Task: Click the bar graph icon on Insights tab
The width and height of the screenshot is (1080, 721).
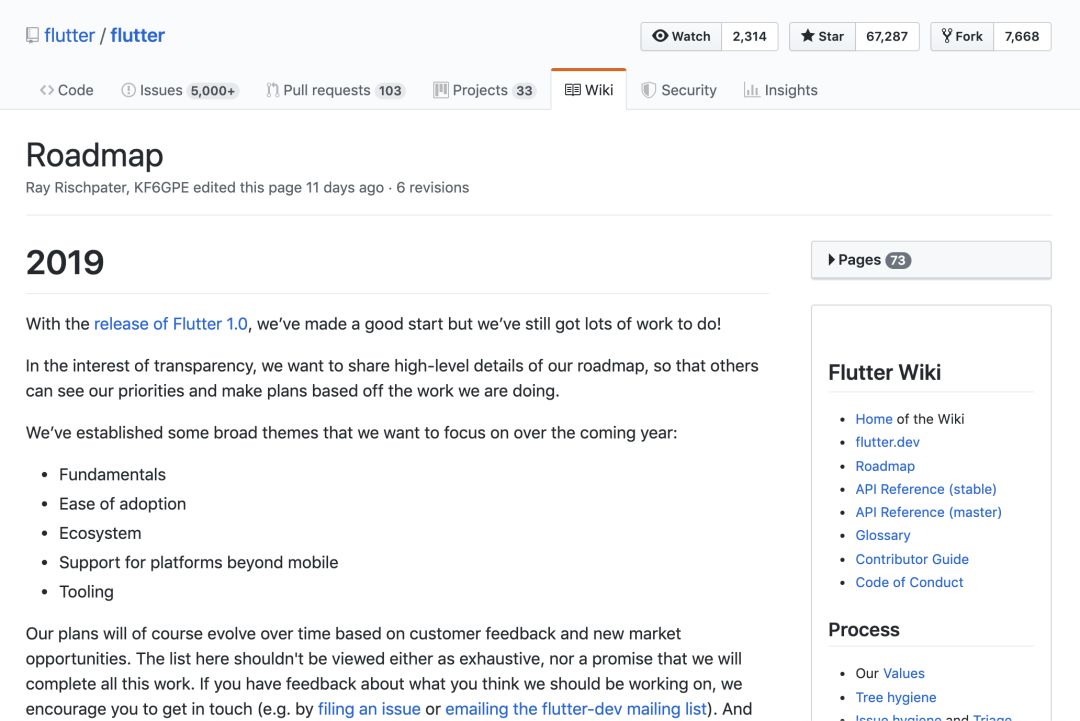Action: (x=751, y=90)
